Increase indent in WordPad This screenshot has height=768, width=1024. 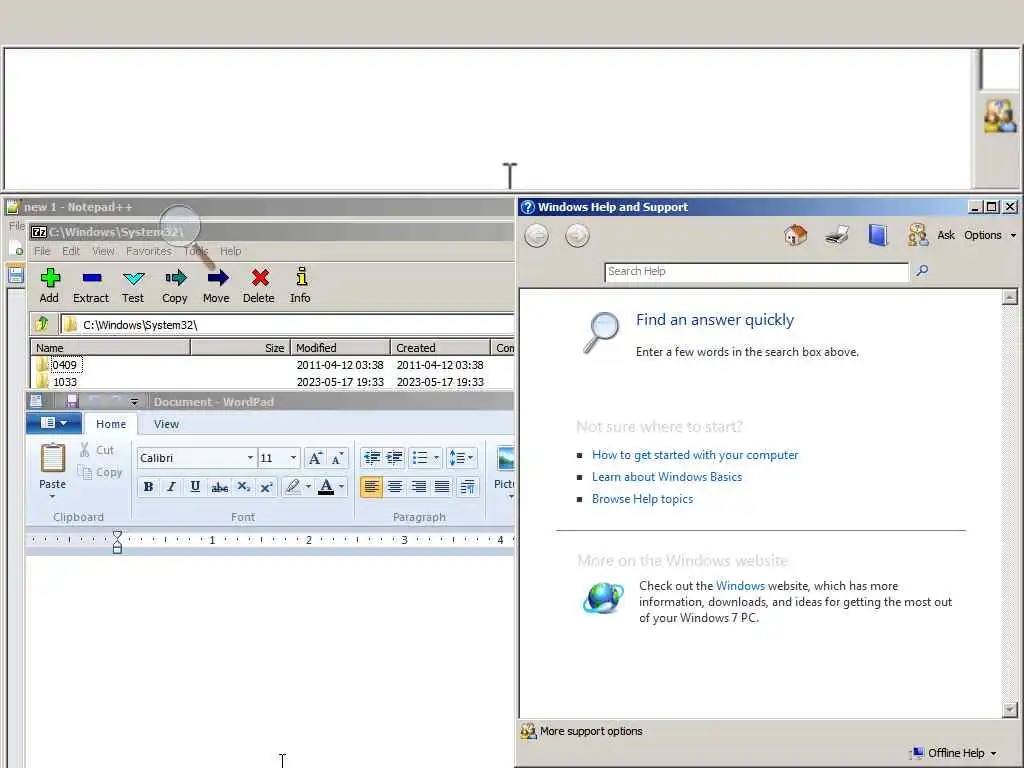[394, 458]
